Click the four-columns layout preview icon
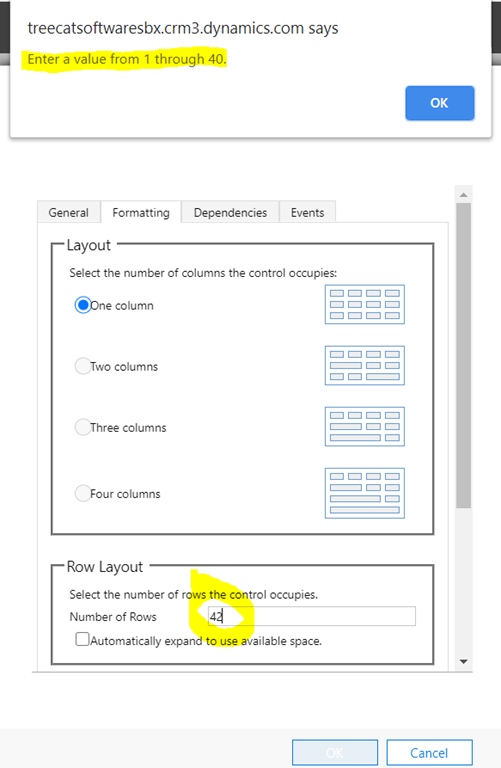The width and height of the screenshot is (501, 768). [x=364, y=493]
